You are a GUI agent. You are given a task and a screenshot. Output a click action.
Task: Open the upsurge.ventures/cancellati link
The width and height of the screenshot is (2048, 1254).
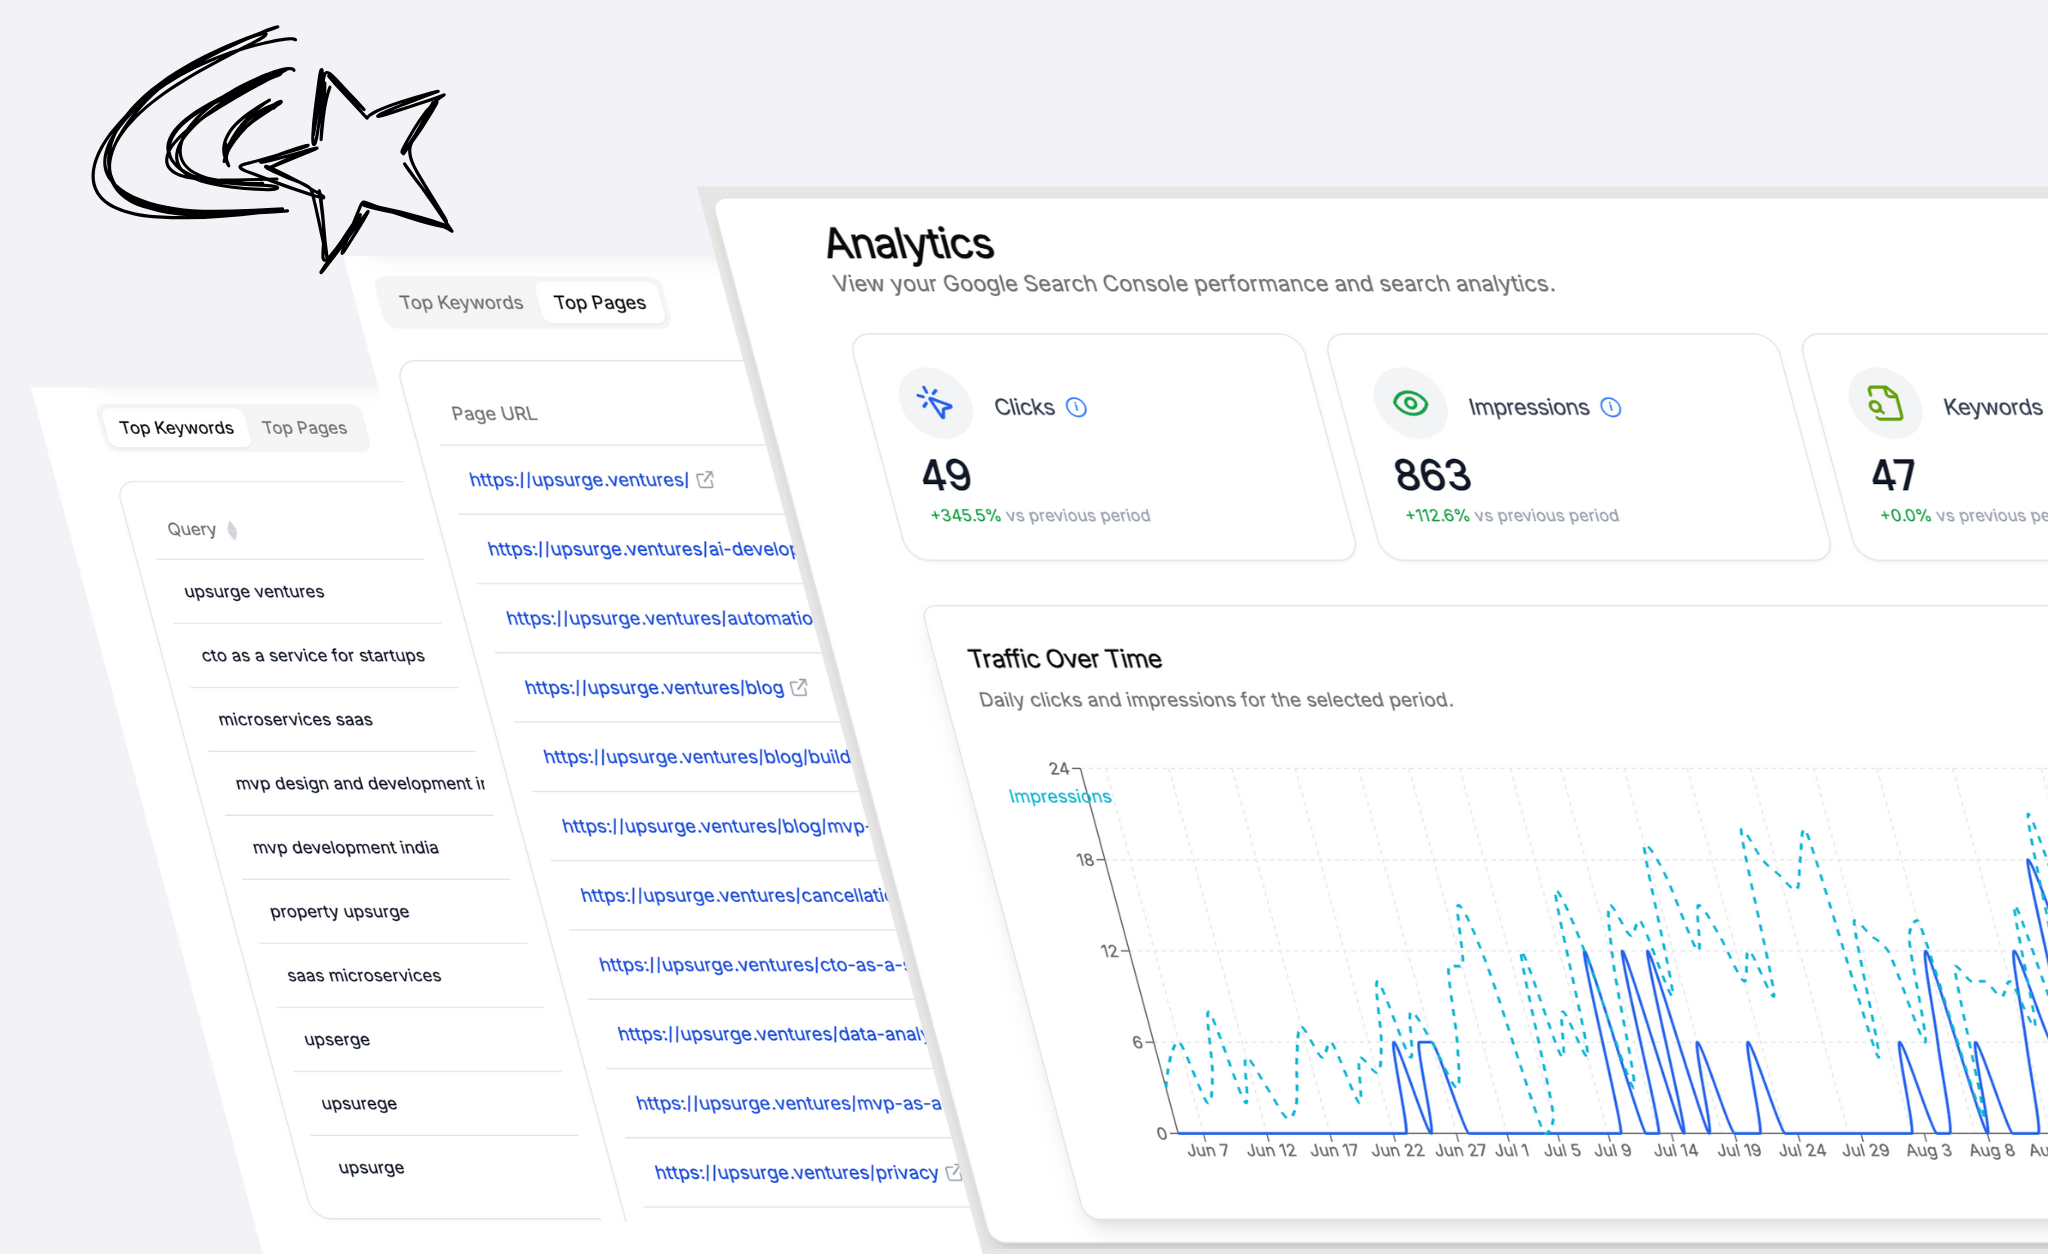click(x=734, y=895)
